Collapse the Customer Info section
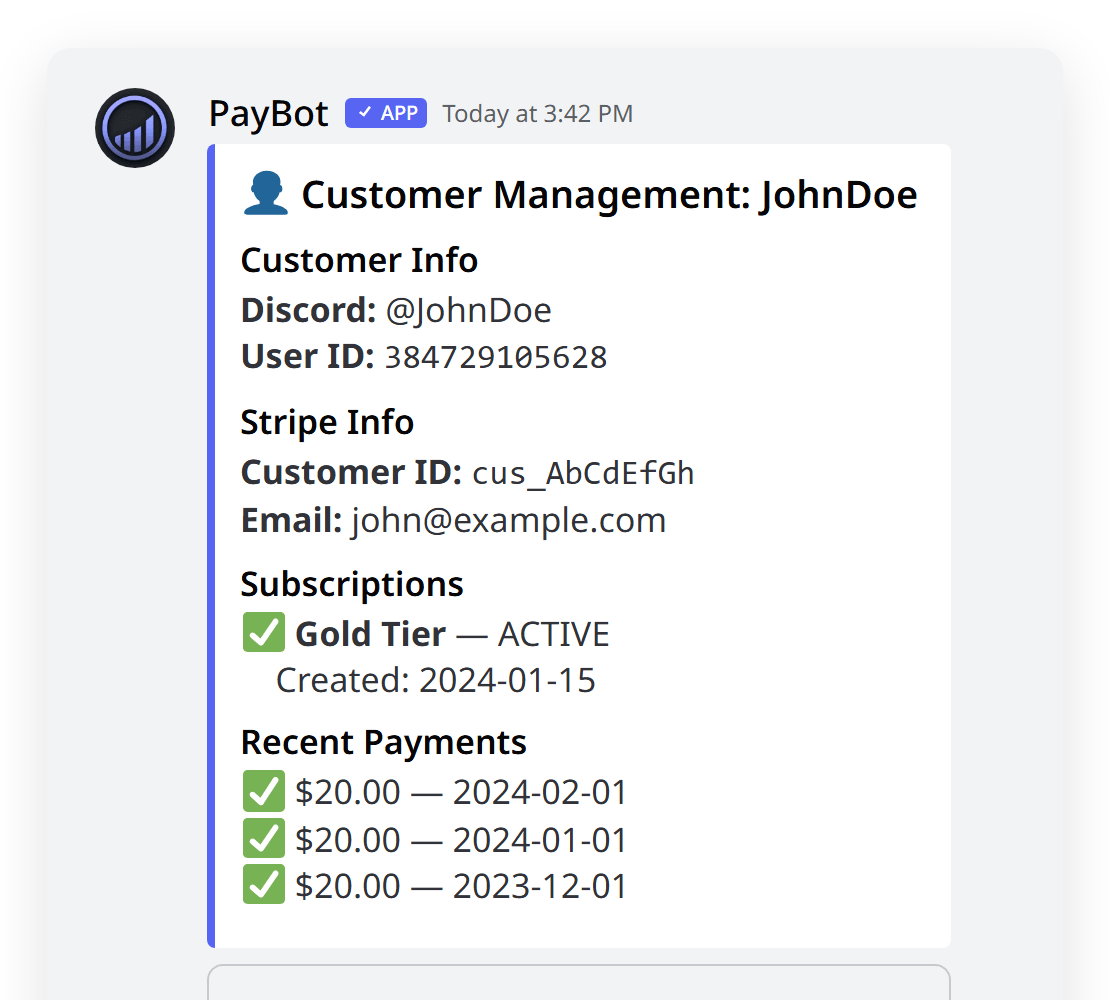This screenshot has height=1000, width=1110. (359, 260)
